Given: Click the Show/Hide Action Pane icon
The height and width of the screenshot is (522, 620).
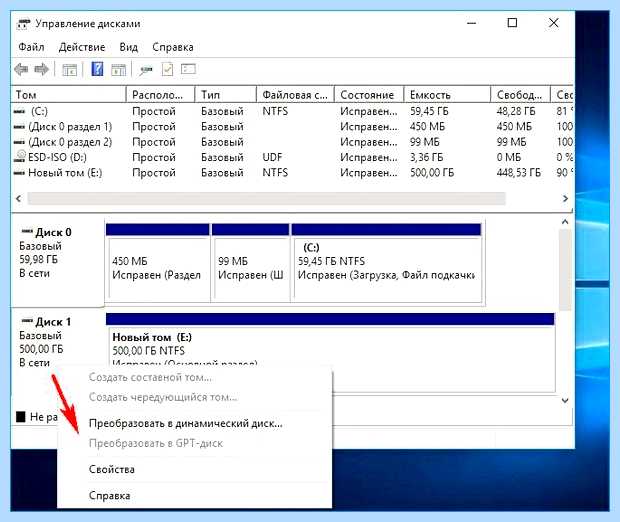Looking at the screenshot, I should coord(118,70).
